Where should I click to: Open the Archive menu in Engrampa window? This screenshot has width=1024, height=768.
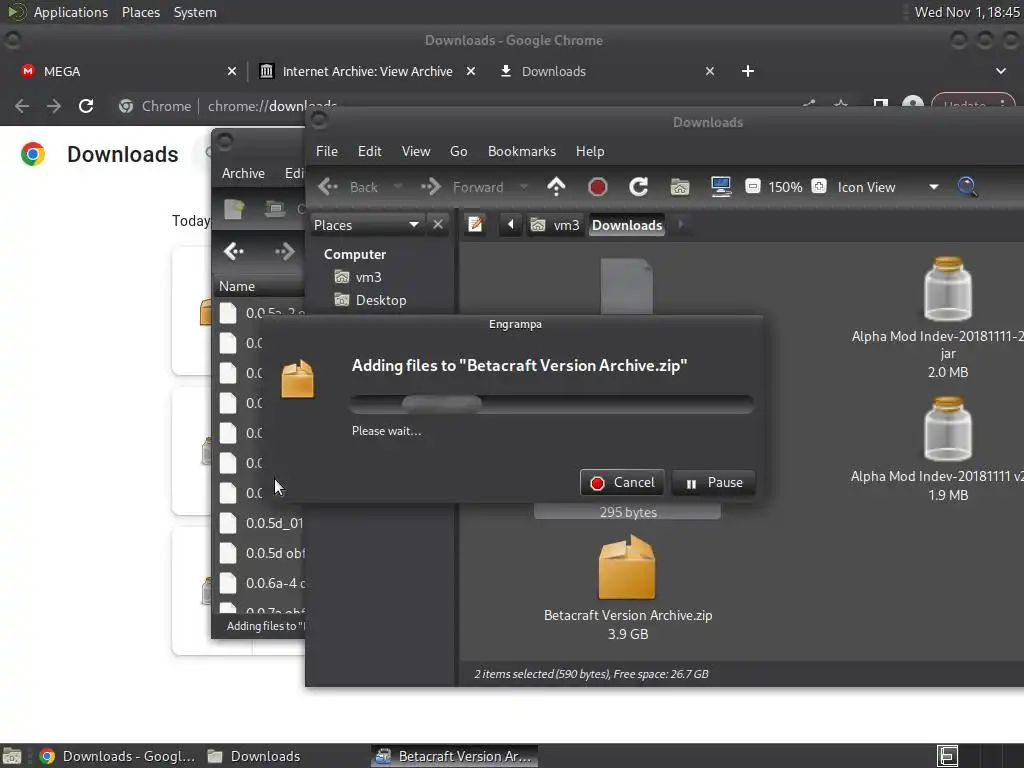click(243, 173)
